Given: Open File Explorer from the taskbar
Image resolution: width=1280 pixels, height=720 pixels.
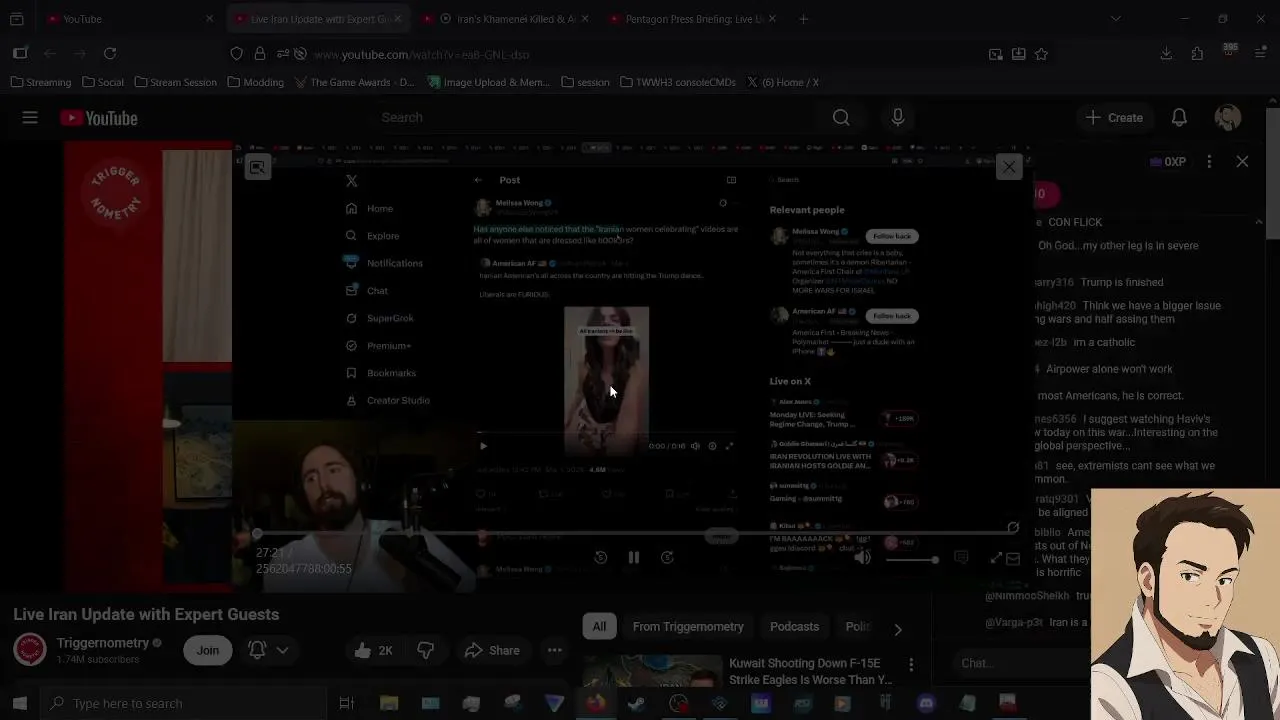Looking at the screenshot, I should tap(389, 703).
